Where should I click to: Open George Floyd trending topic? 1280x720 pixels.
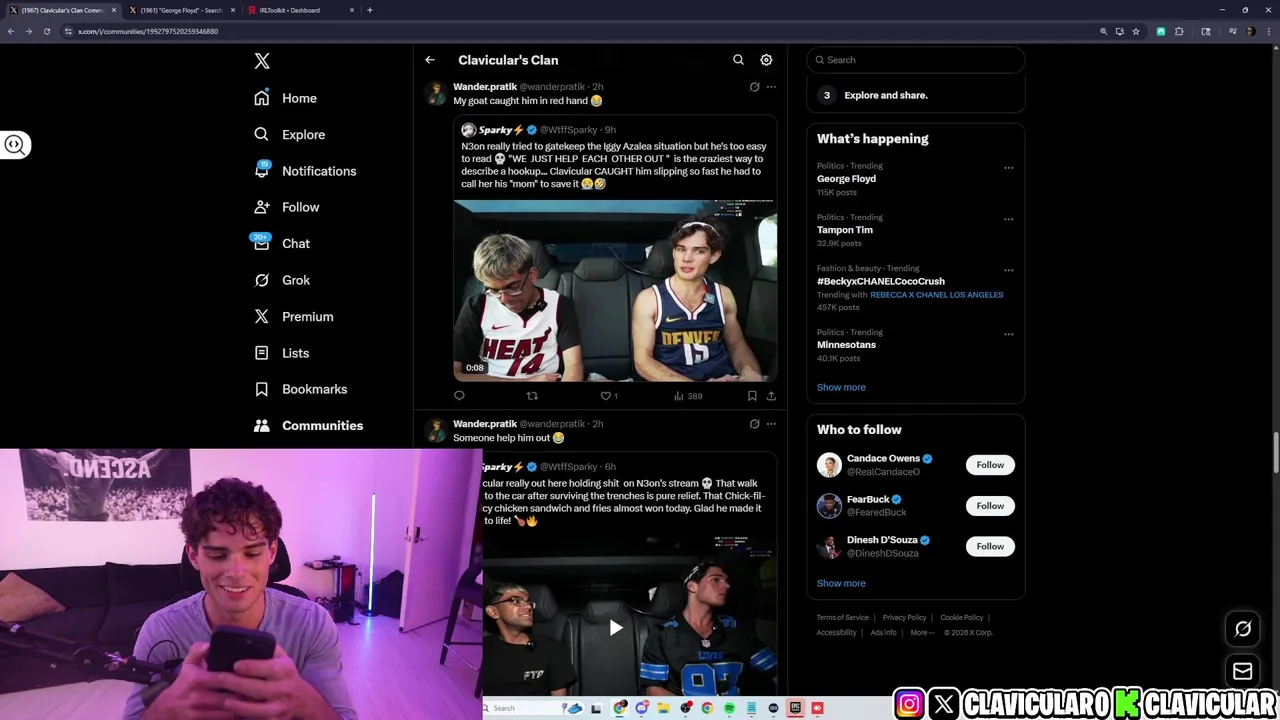[x=846, y=179]
